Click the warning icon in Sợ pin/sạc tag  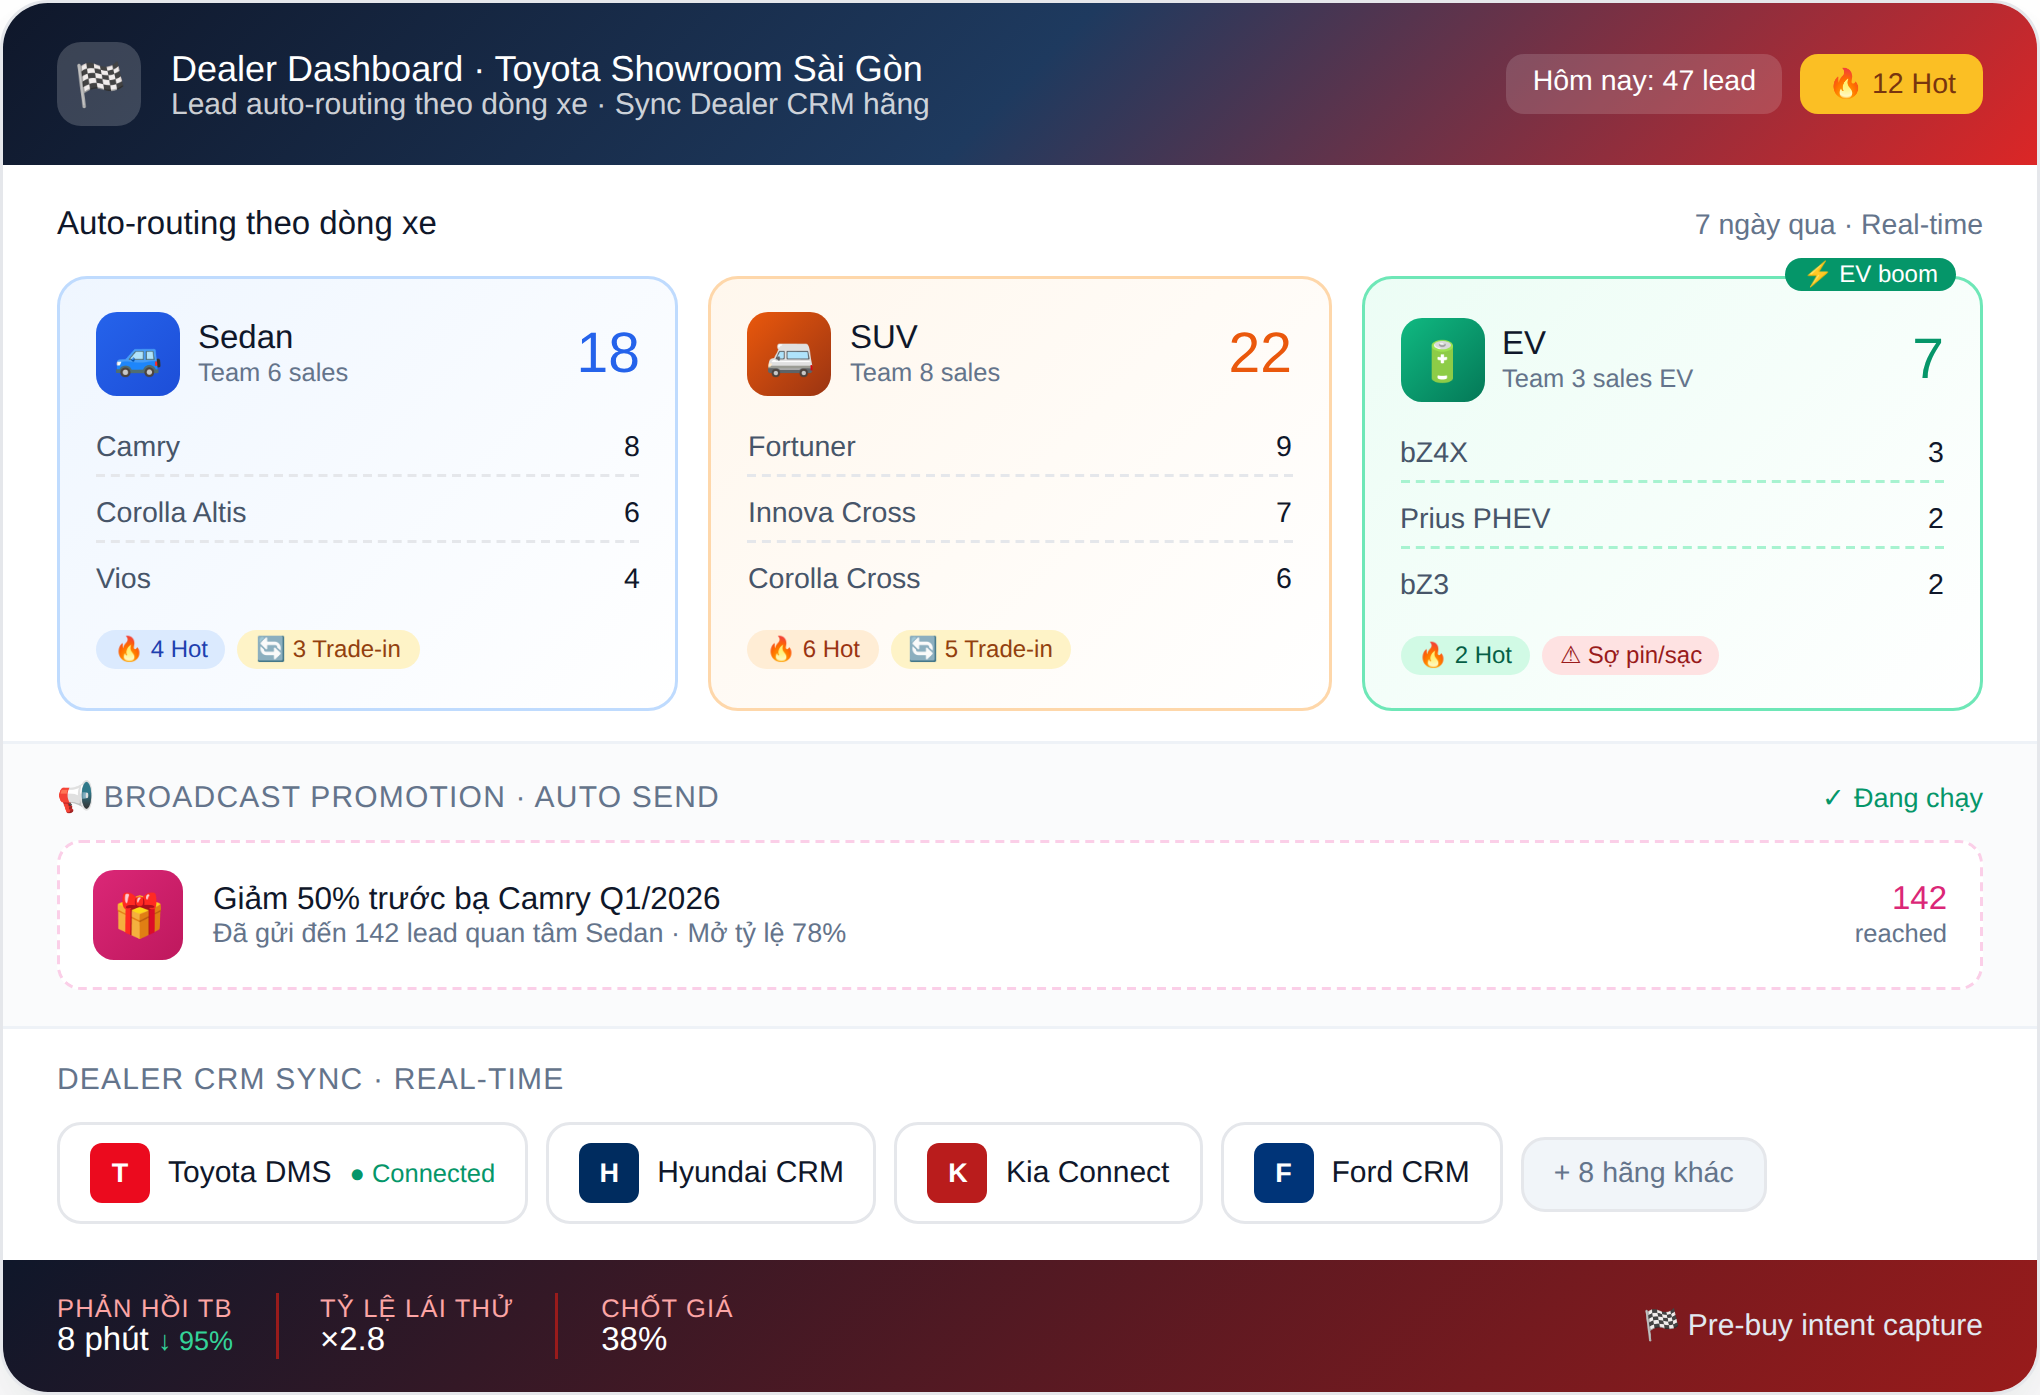[1571, 655]
